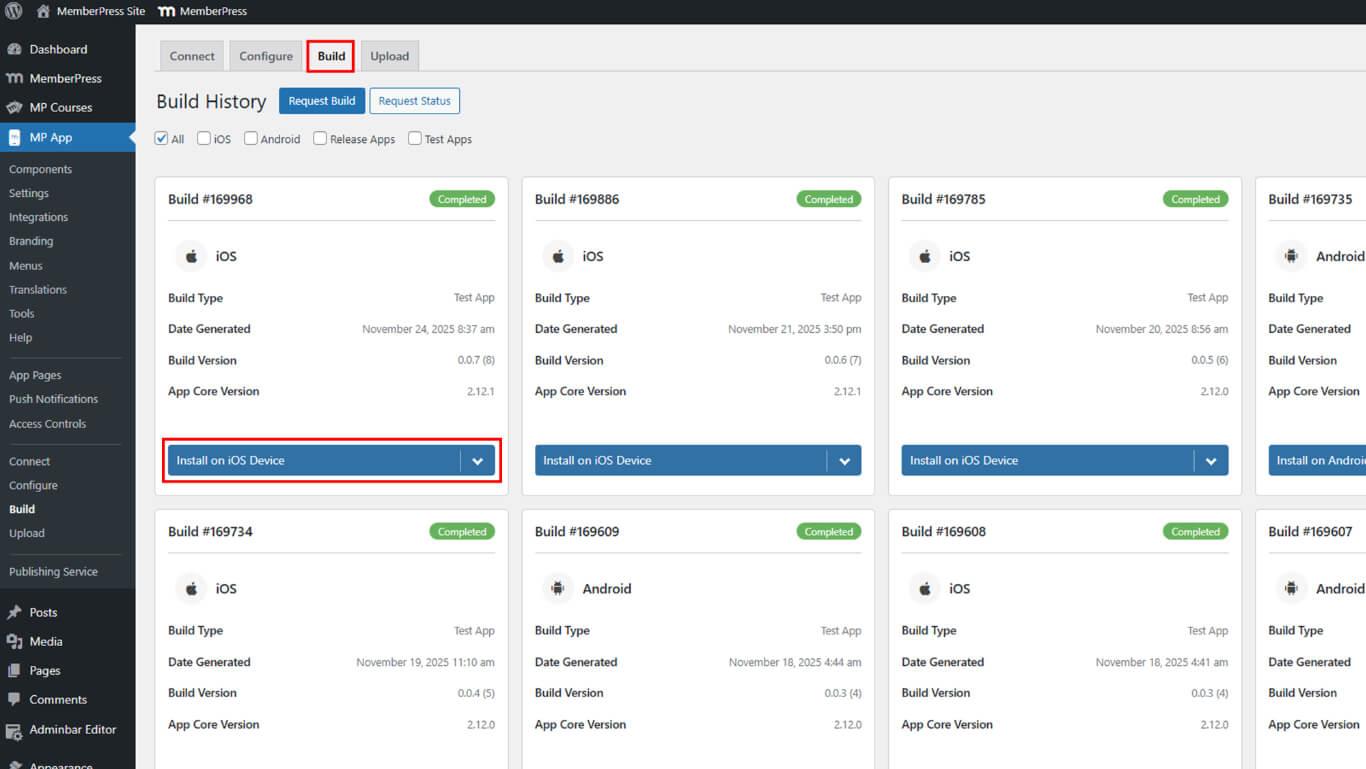1366x769 pixels.
Task: Enable the iOS filter checkbox
Action: pyautogui.click(x=204, y=139)
